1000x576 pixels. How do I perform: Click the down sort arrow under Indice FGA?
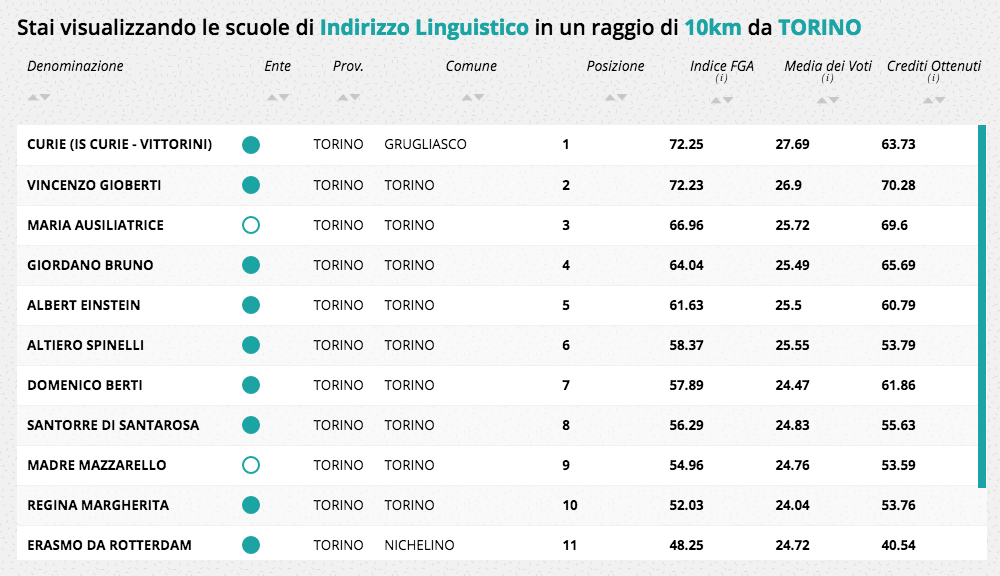click(x=728, y=100)
